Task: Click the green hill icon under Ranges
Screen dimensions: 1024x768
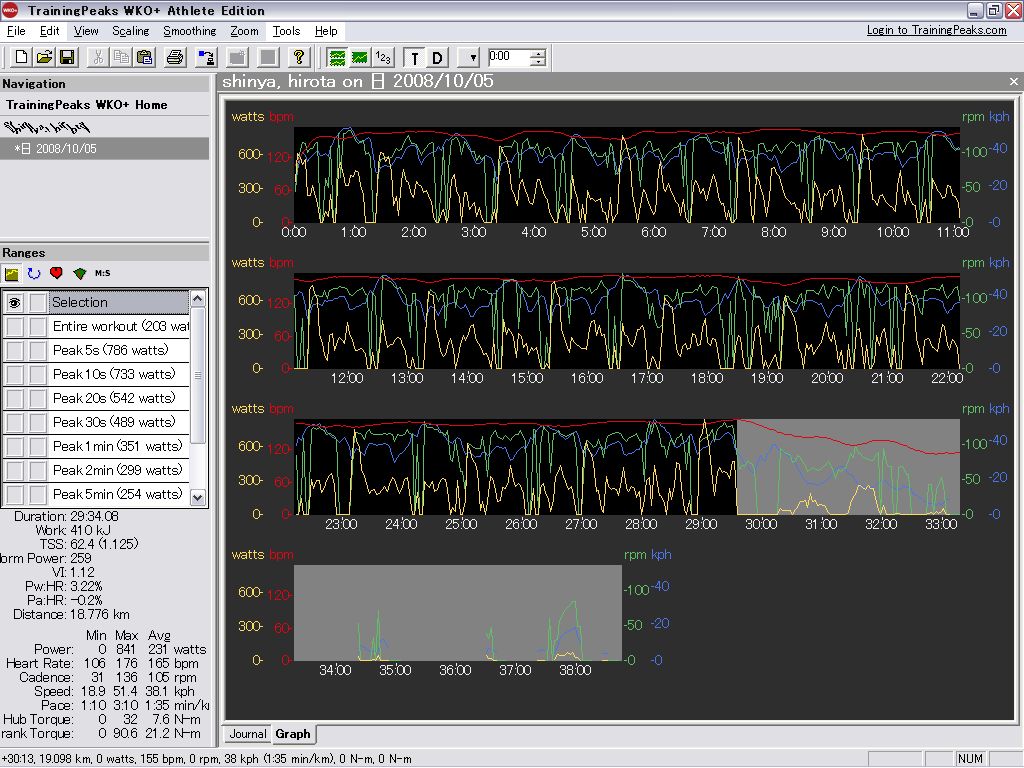Action: [80, 274]
